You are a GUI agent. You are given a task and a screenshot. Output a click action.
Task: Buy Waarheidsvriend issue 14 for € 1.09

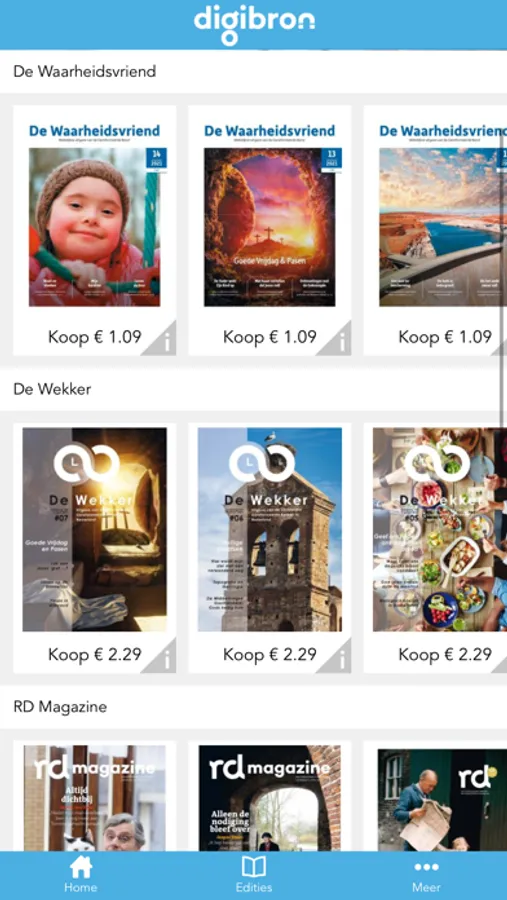click(95, 337)
